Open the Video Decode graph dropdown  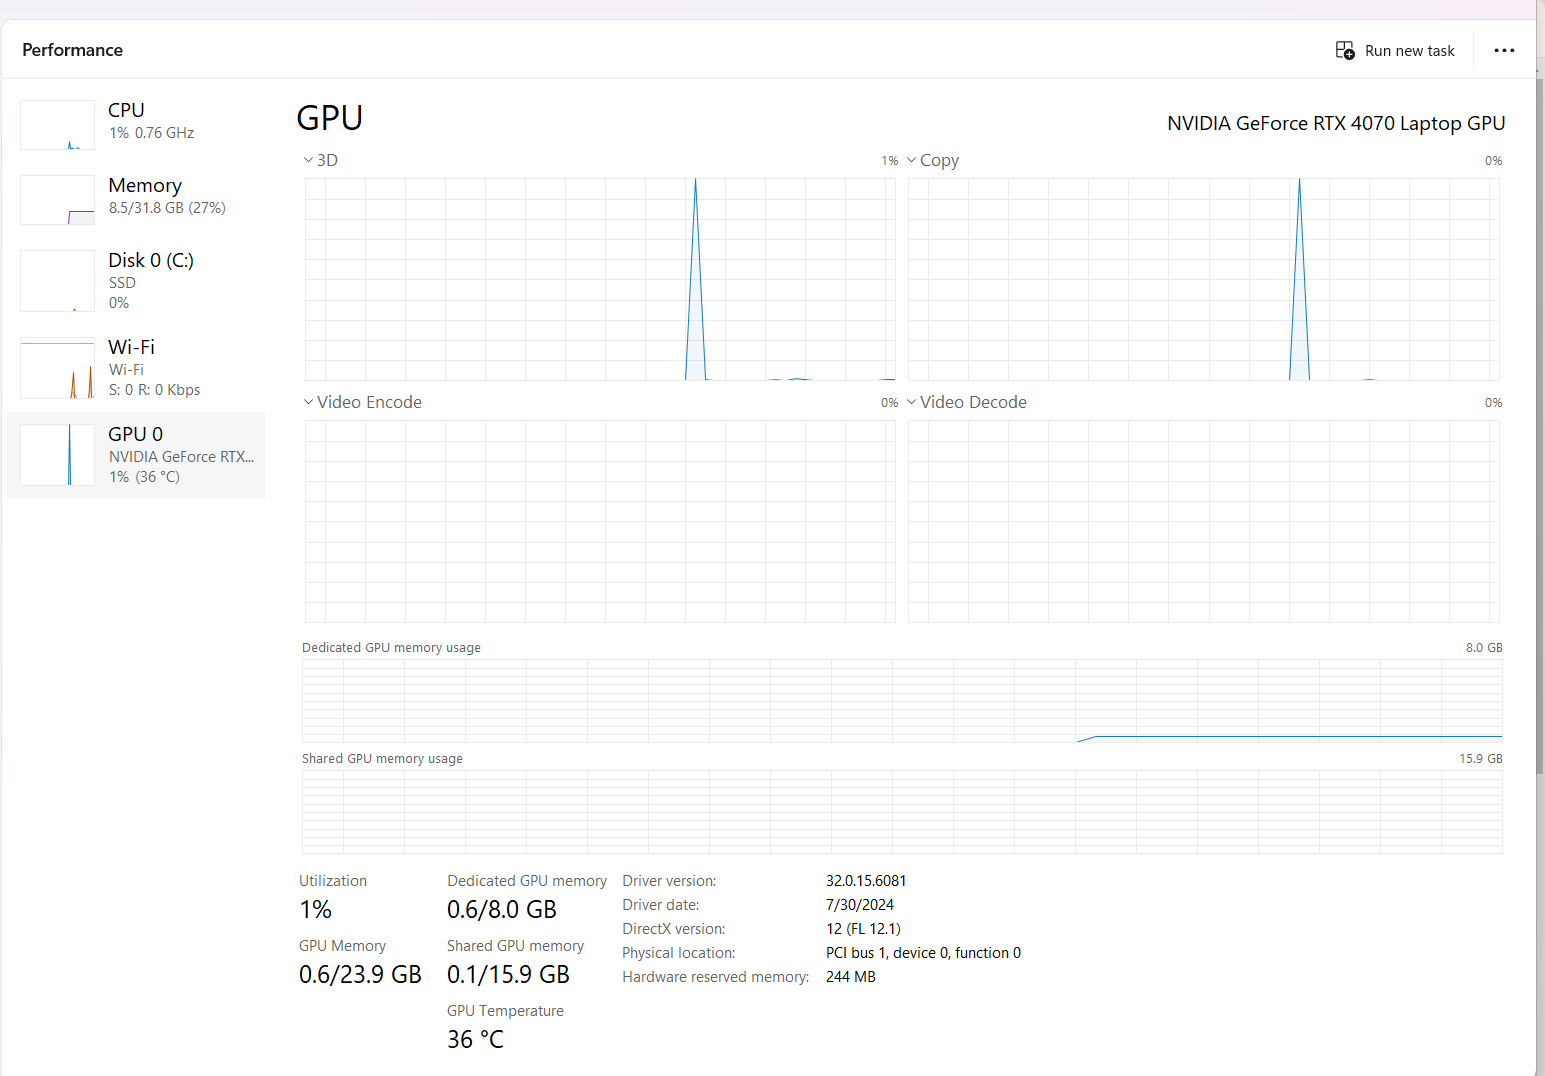(911, 402)
